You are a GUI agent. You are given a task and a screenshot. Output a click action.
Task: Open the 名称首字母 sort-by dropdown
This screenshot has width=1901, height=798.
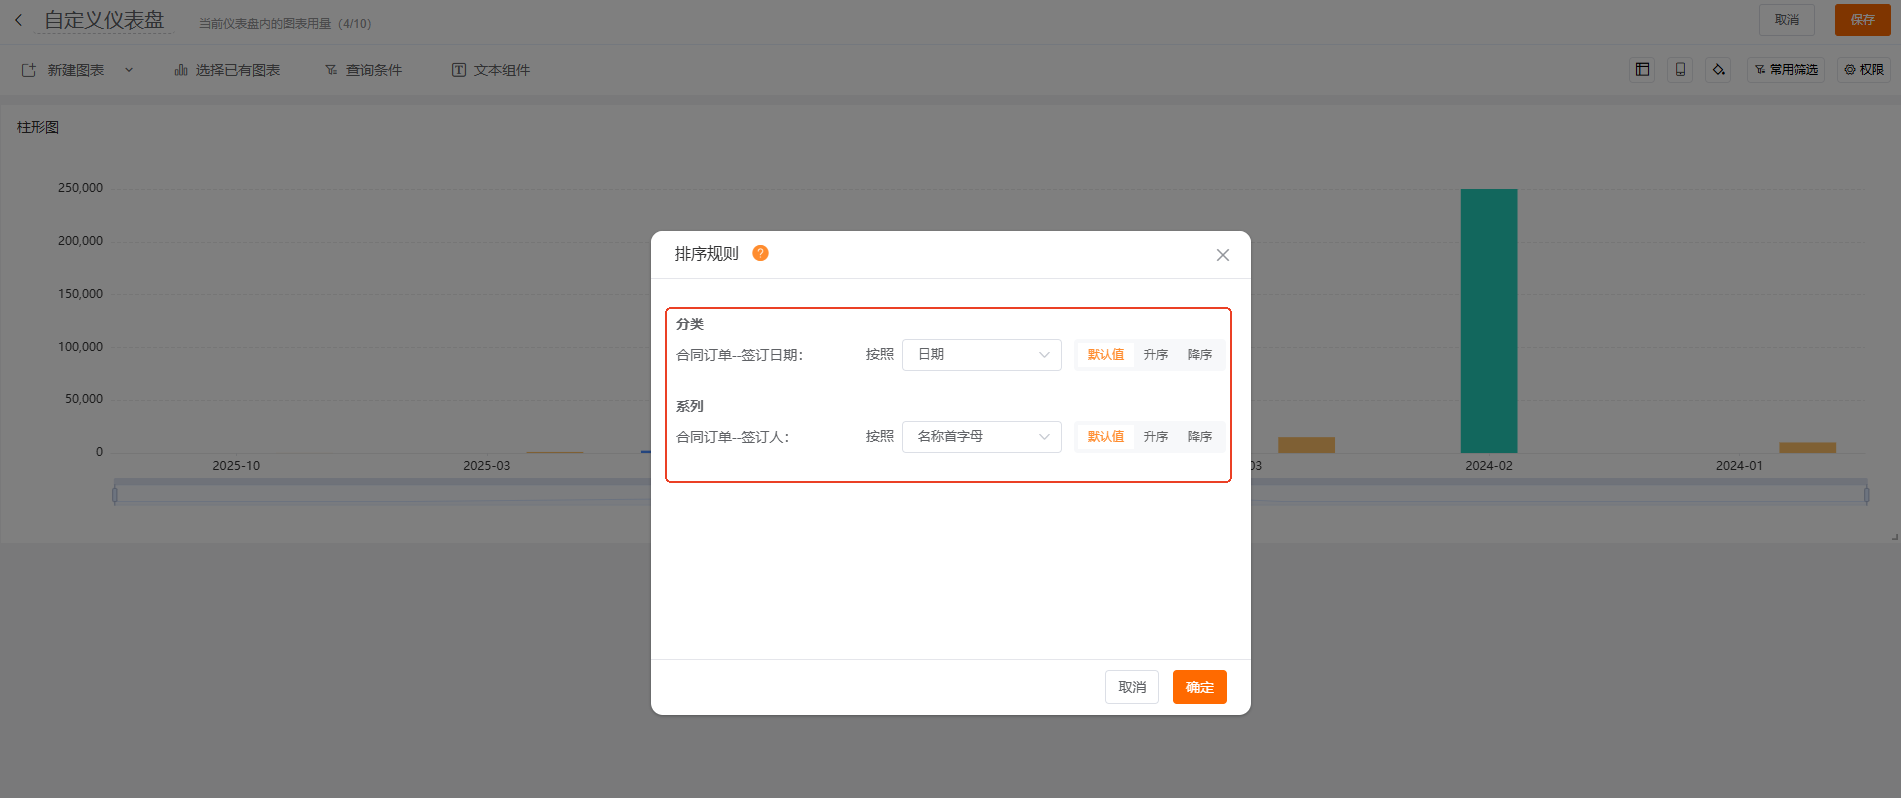tap(981, 437)
